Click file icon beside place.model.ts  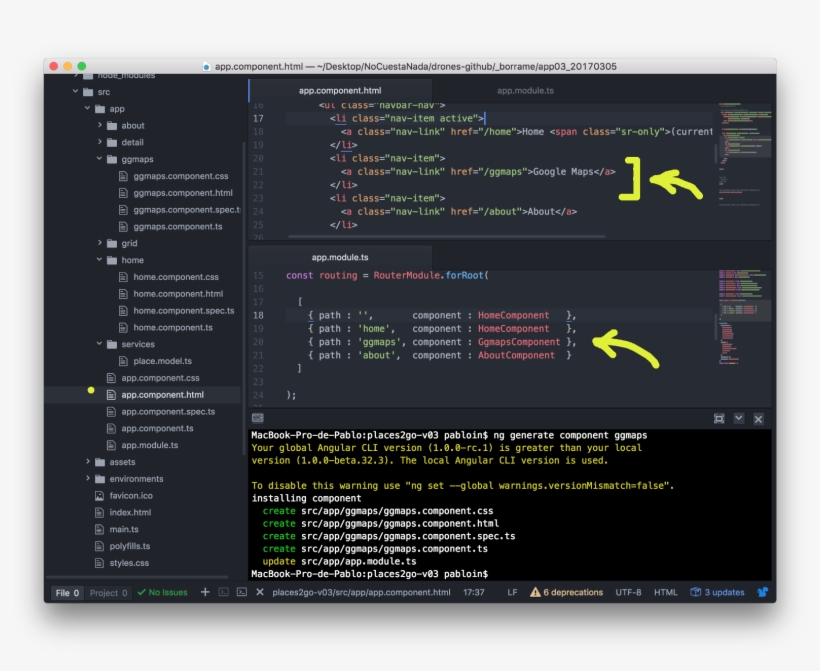(x=123, y=361)
